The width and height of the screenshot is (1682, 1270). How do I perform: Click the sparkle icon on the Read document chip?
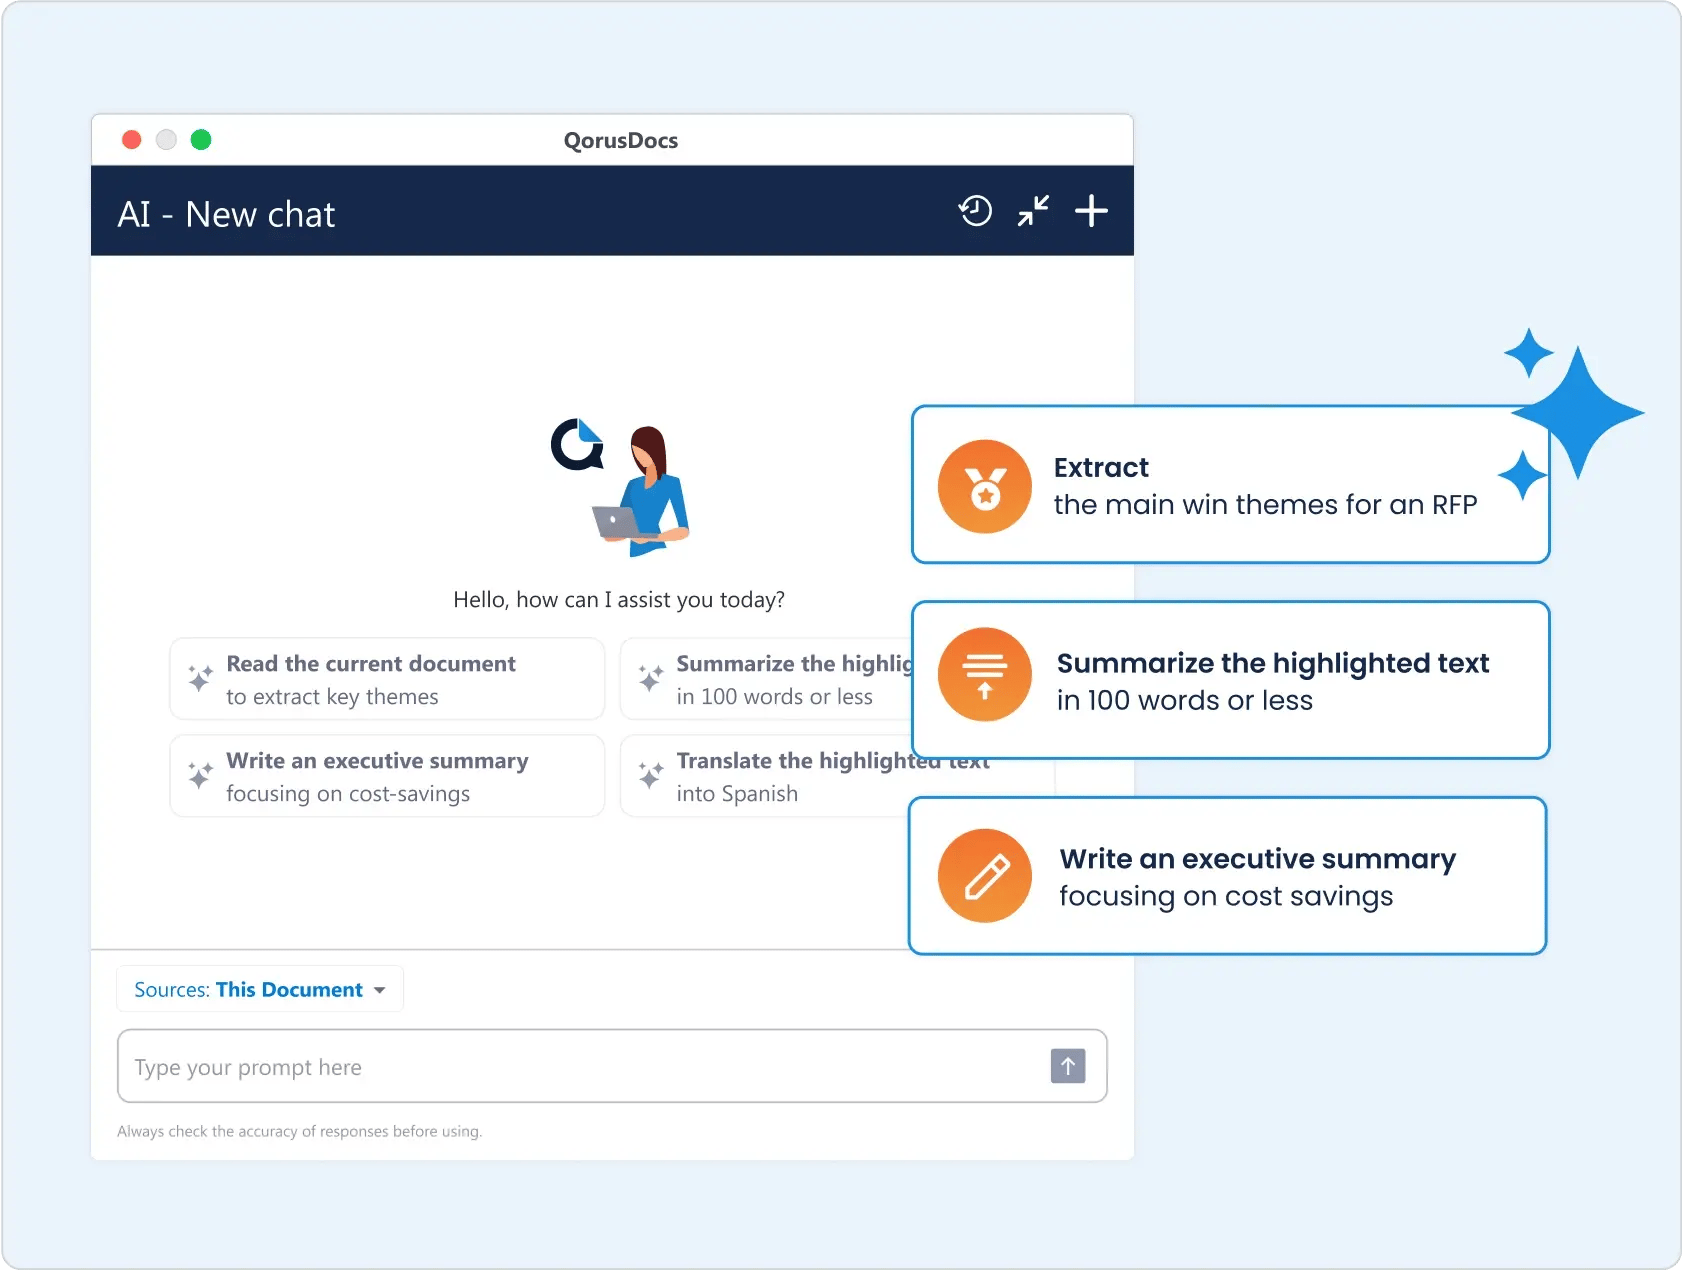click(x=199, y=678)
